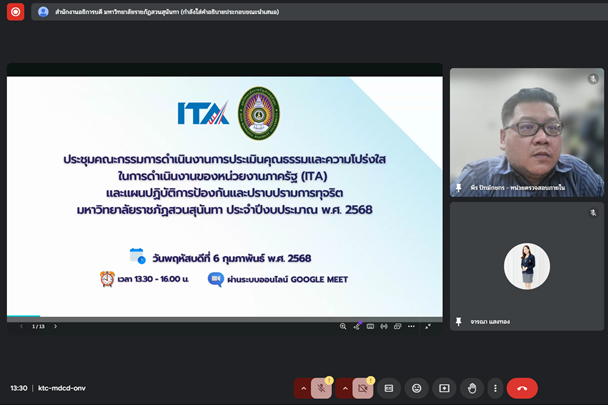Click the red leave call button

coord(522,388)
